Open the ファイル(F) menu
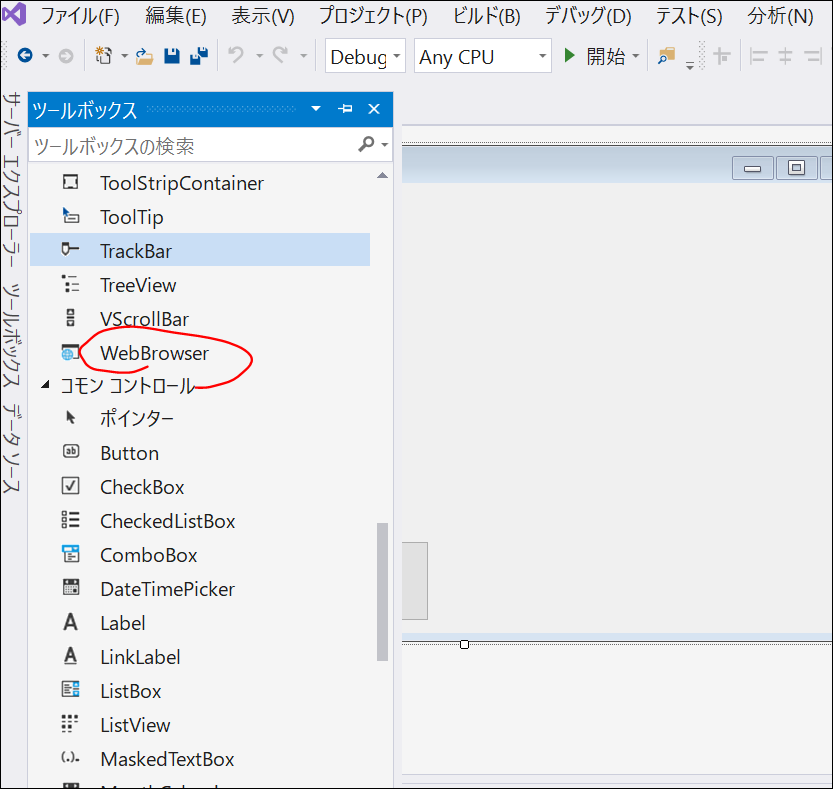This screenshot has height=789, width=833. pos(81,16)
